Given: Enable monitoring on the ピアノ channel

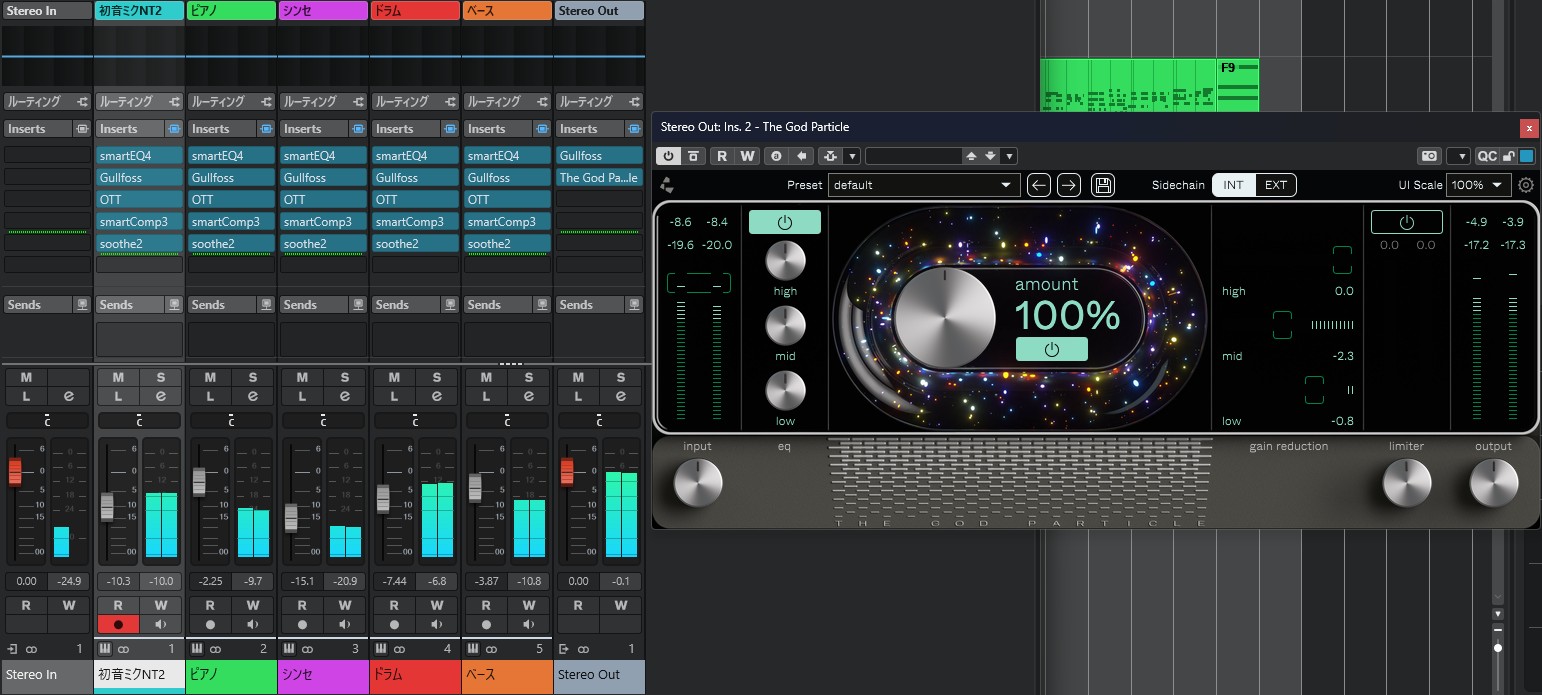Looking at the screenshot, I should pos(253,625).
